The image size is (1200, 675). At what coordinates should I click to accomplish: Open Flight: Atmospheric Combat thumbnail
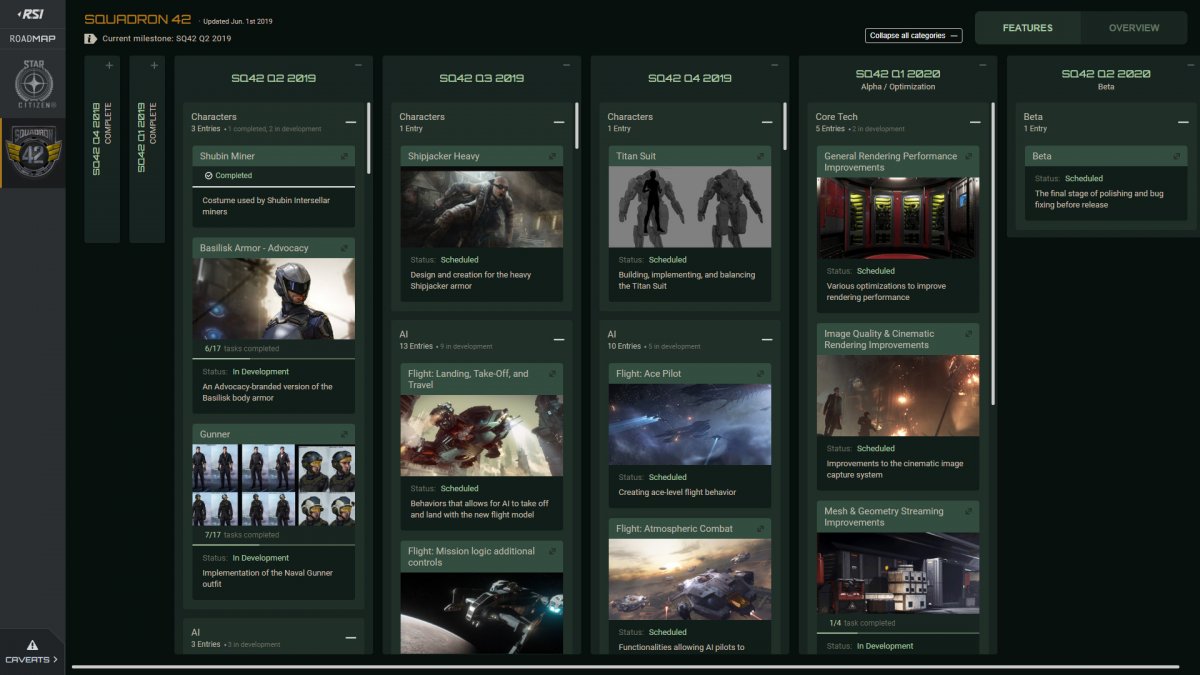tap(690, 580)
